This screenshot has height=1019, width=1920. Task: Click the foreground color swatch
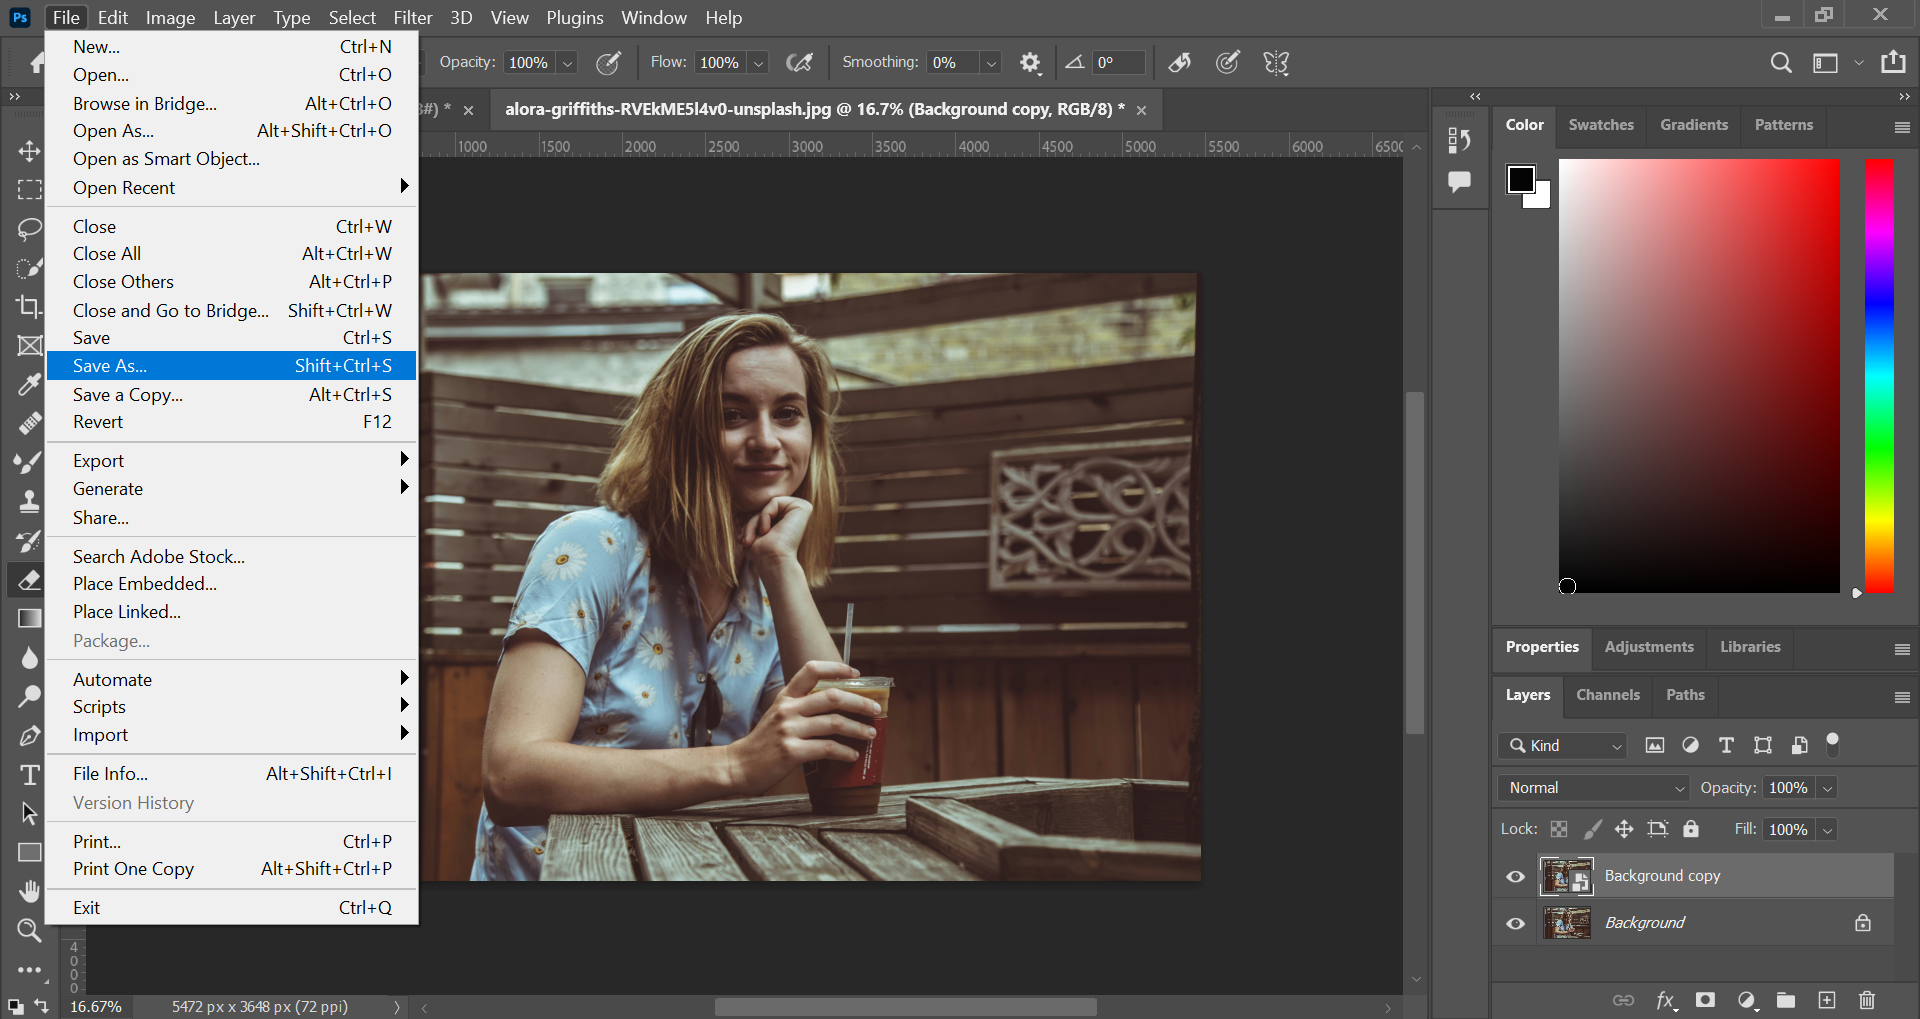(1520, 179)
